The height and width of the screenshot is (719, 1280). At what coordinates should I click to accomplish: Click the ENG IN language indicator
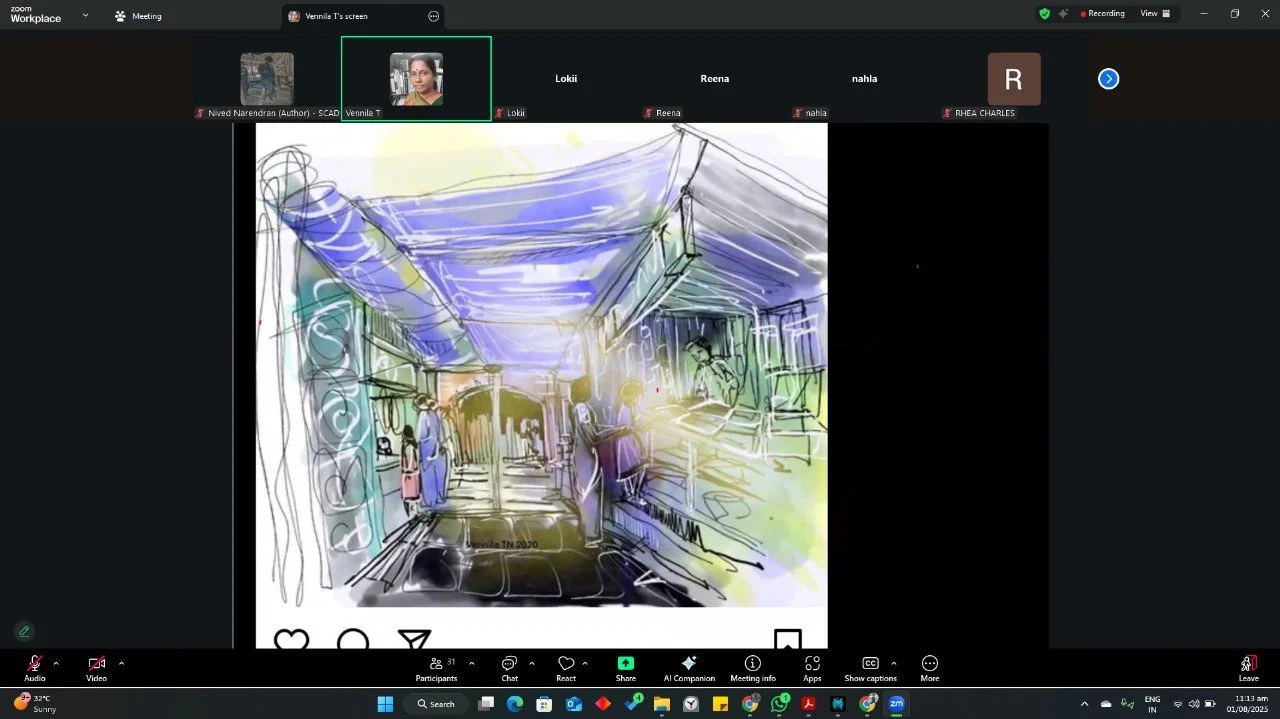coord(1152,704)
